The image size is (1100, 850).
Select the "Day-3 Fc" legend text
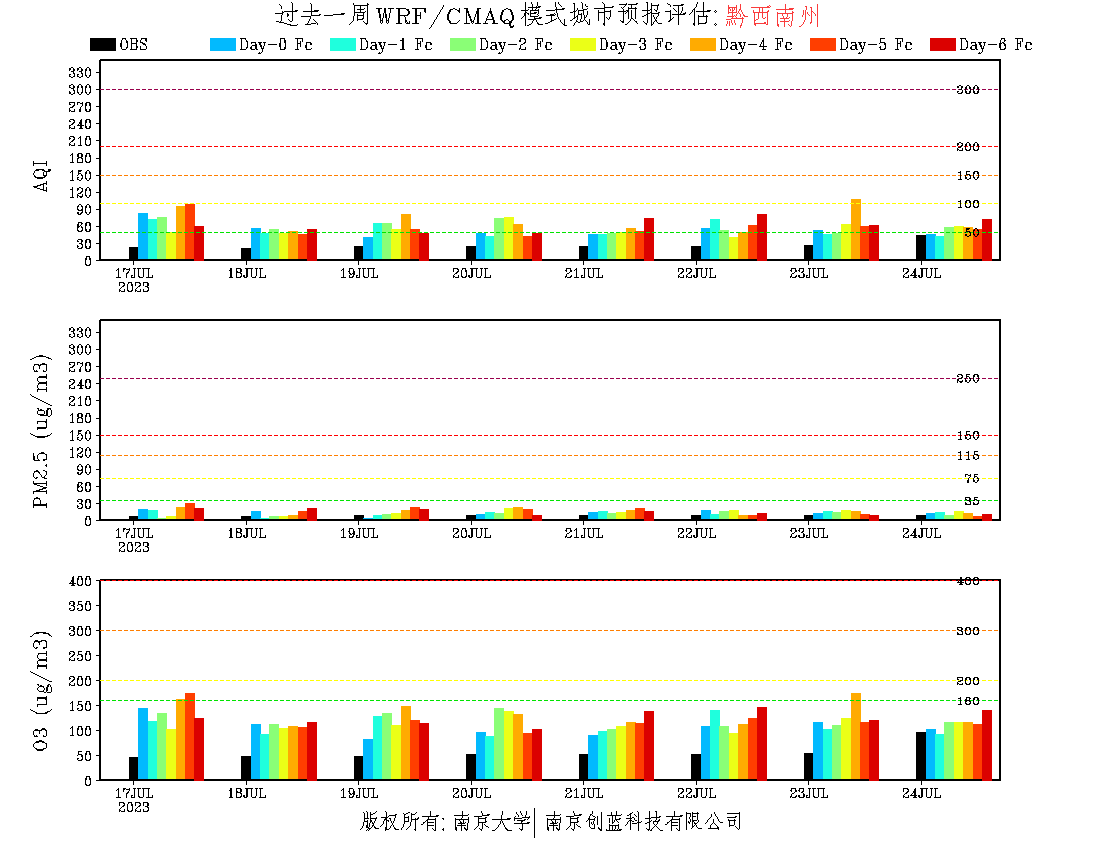636,44
